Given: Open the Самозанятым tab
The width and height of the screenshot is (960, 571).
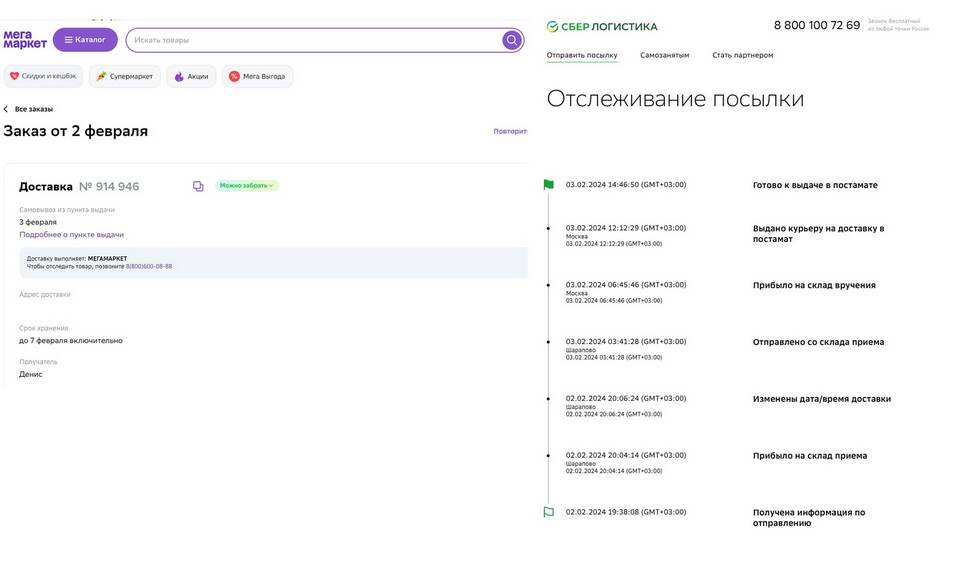Looking at the screenshot, I should (664, 55).
